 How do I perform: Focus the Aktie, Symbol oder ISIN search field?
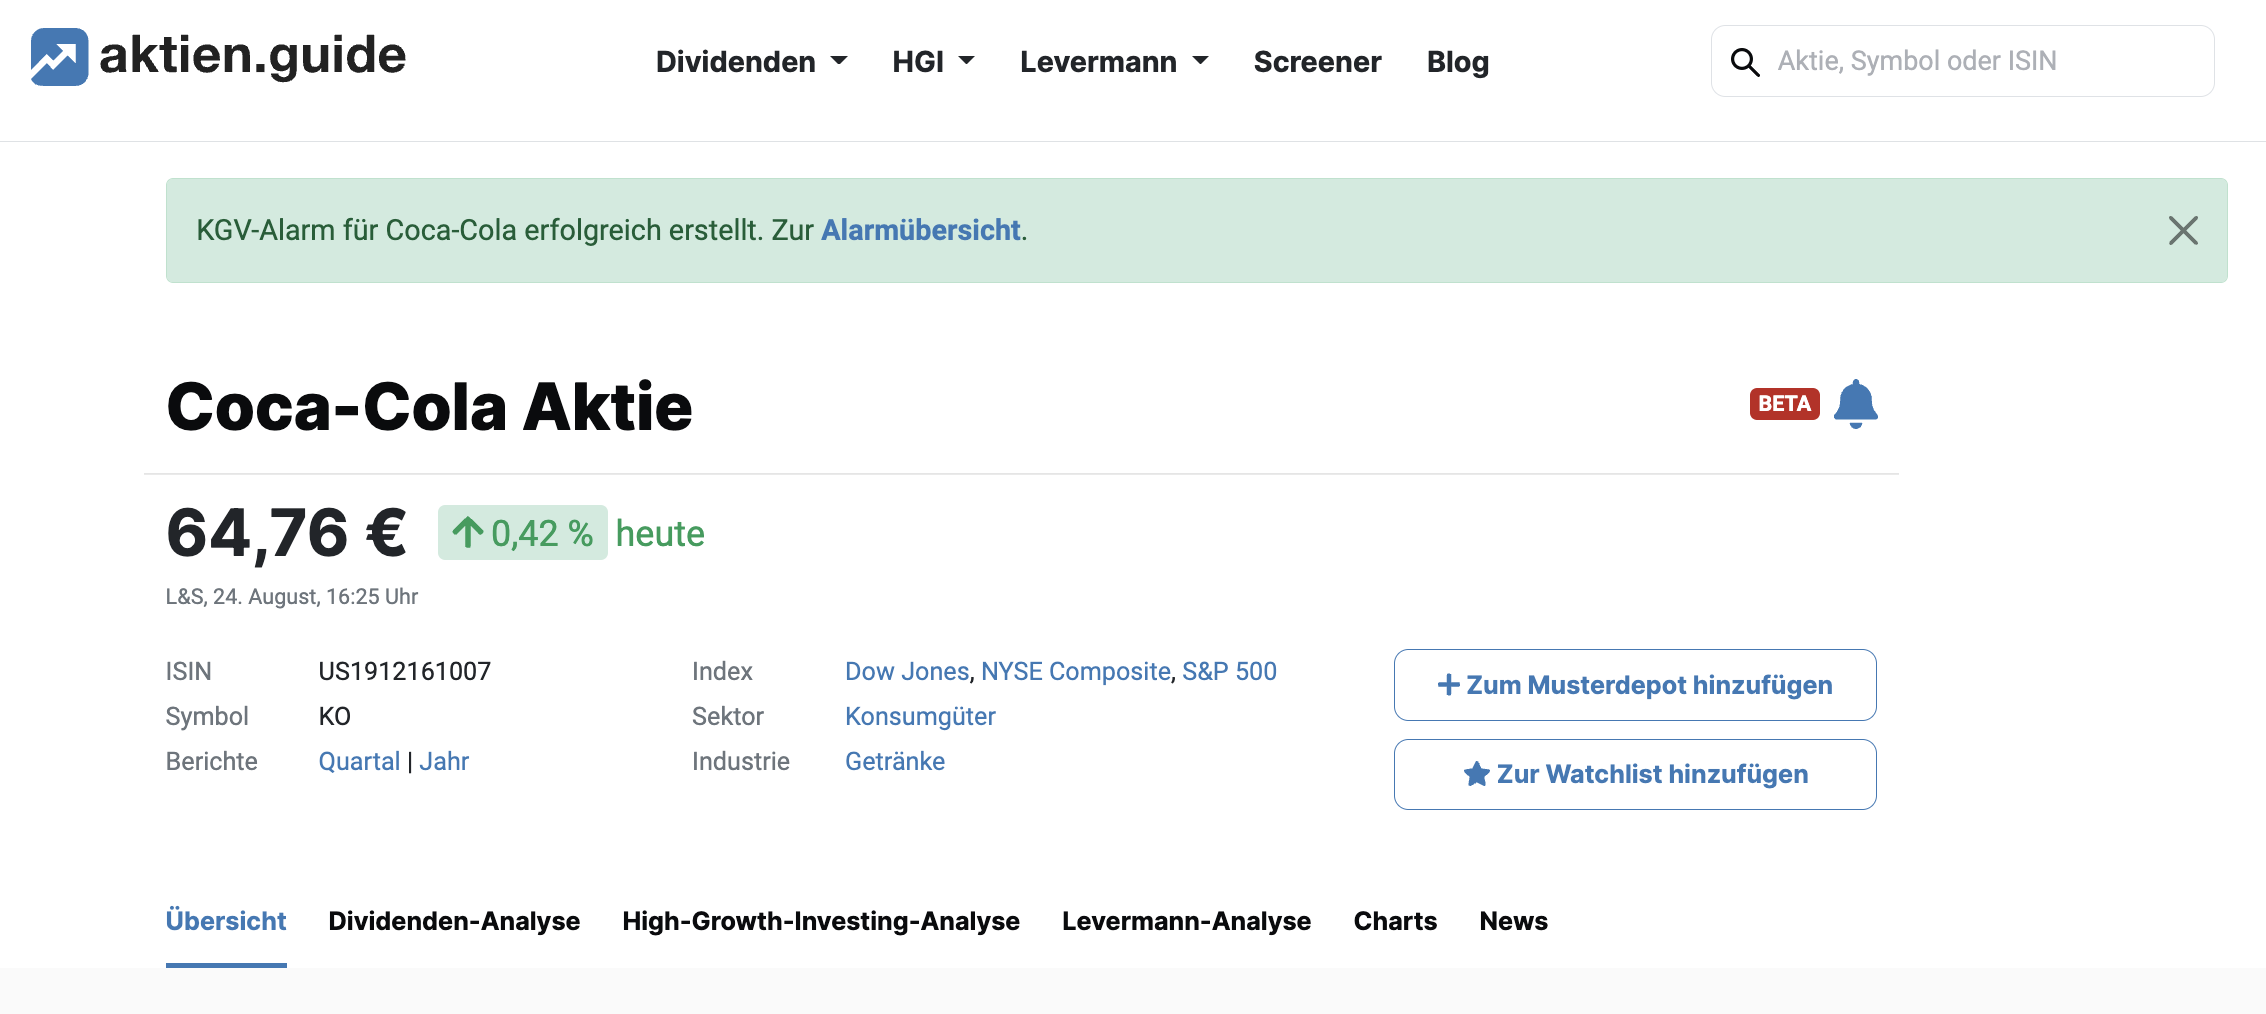pos(1963,61)
